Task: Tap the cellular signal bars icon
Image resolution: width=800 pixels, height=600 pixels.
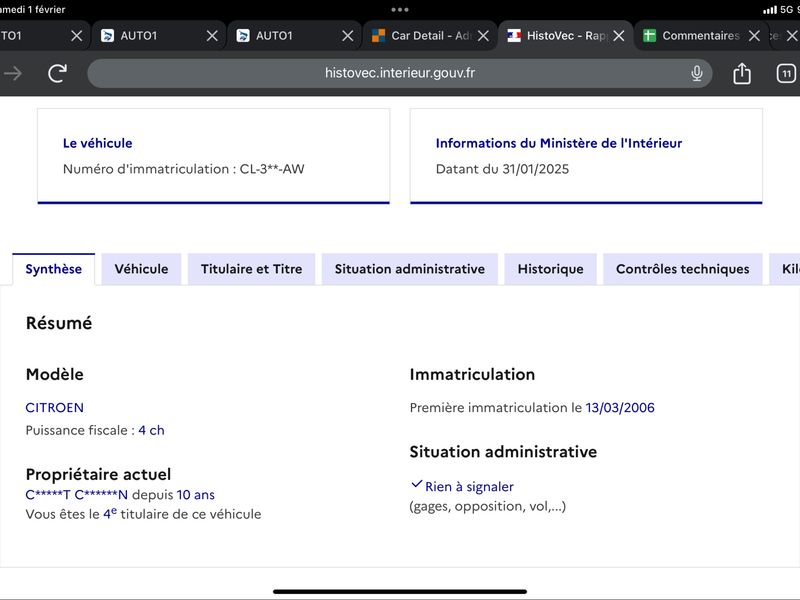Action: (x=770, y=10)
